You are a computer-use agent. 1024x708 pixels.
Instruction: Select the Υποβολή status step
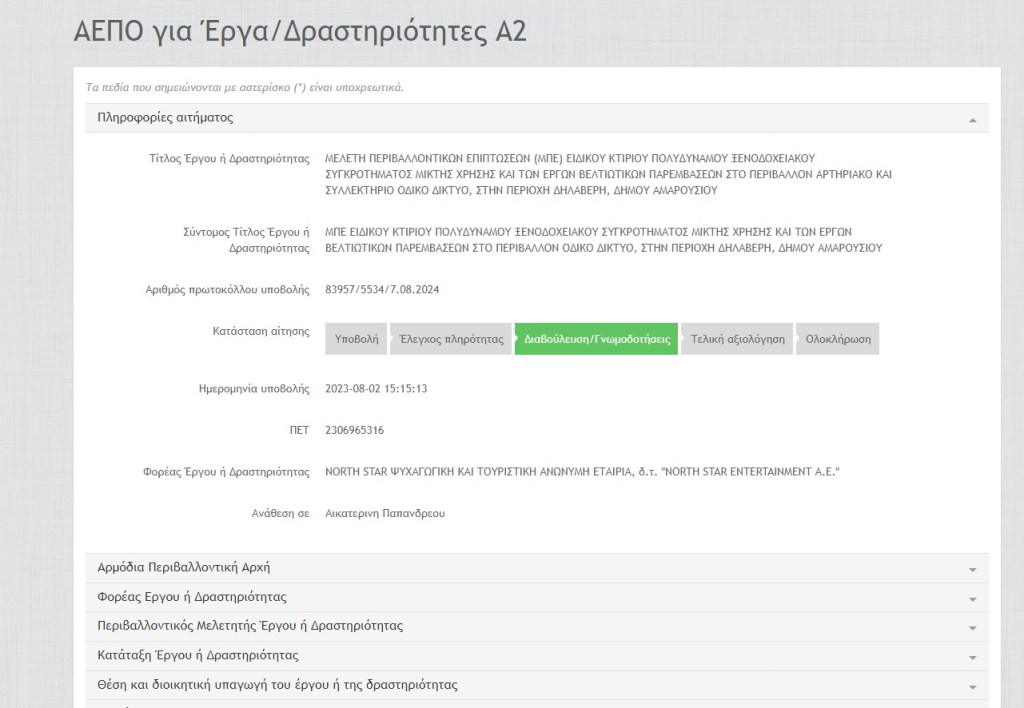click(x=356, y=339)
